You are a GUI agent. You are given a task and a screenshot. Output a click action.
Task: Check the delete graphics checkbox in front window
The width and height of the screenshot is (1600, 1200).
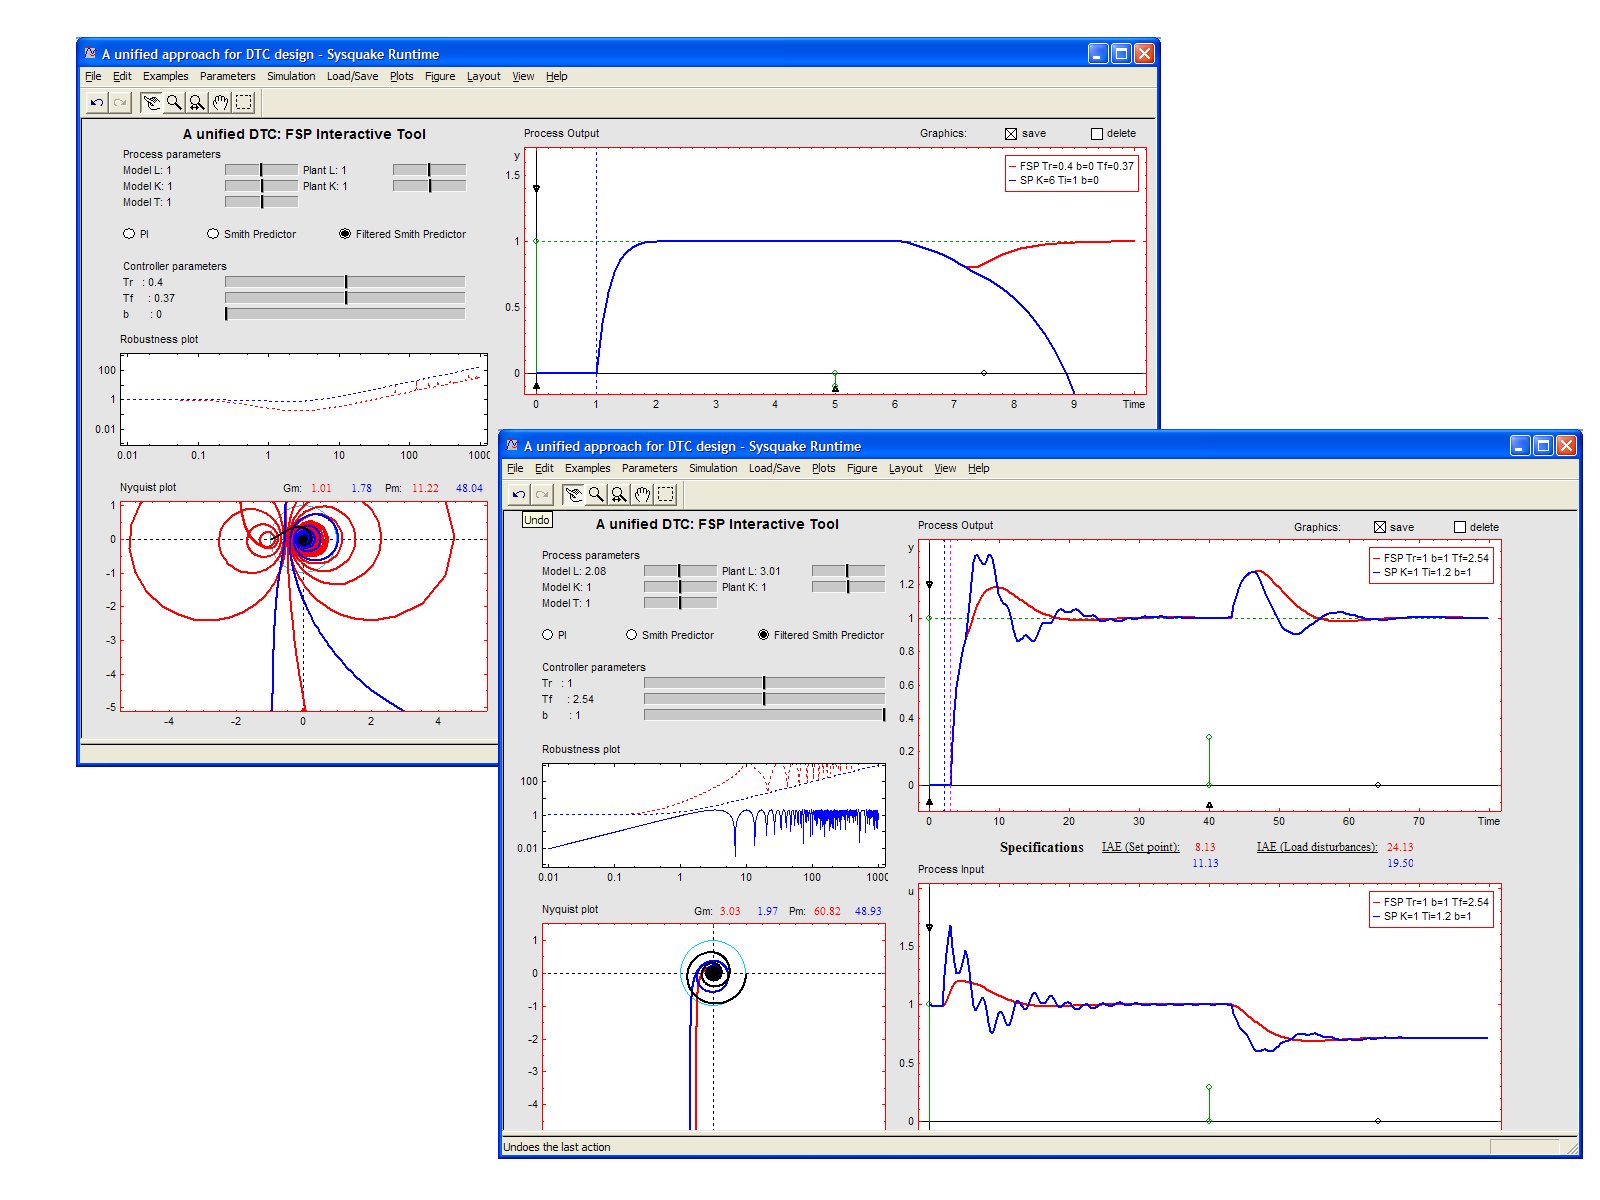tap(1460, 527)
